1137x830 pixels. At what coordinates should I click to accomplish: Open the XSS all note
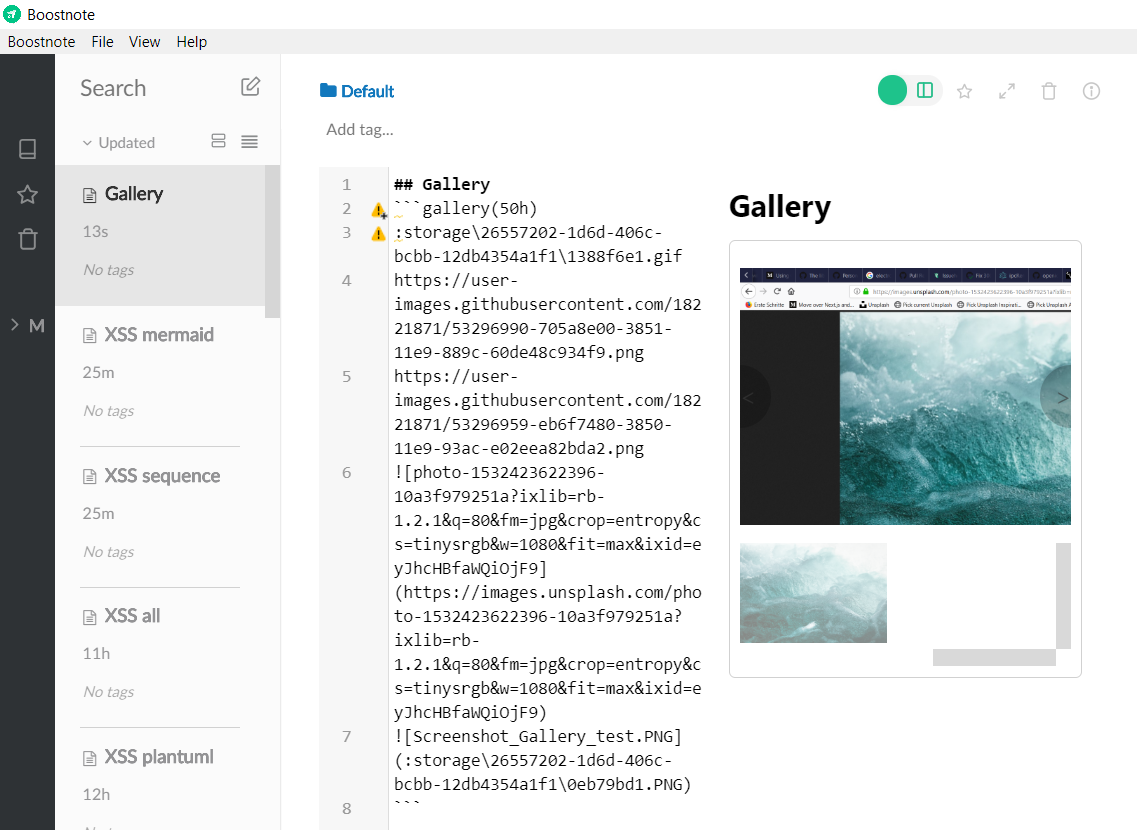160,657
